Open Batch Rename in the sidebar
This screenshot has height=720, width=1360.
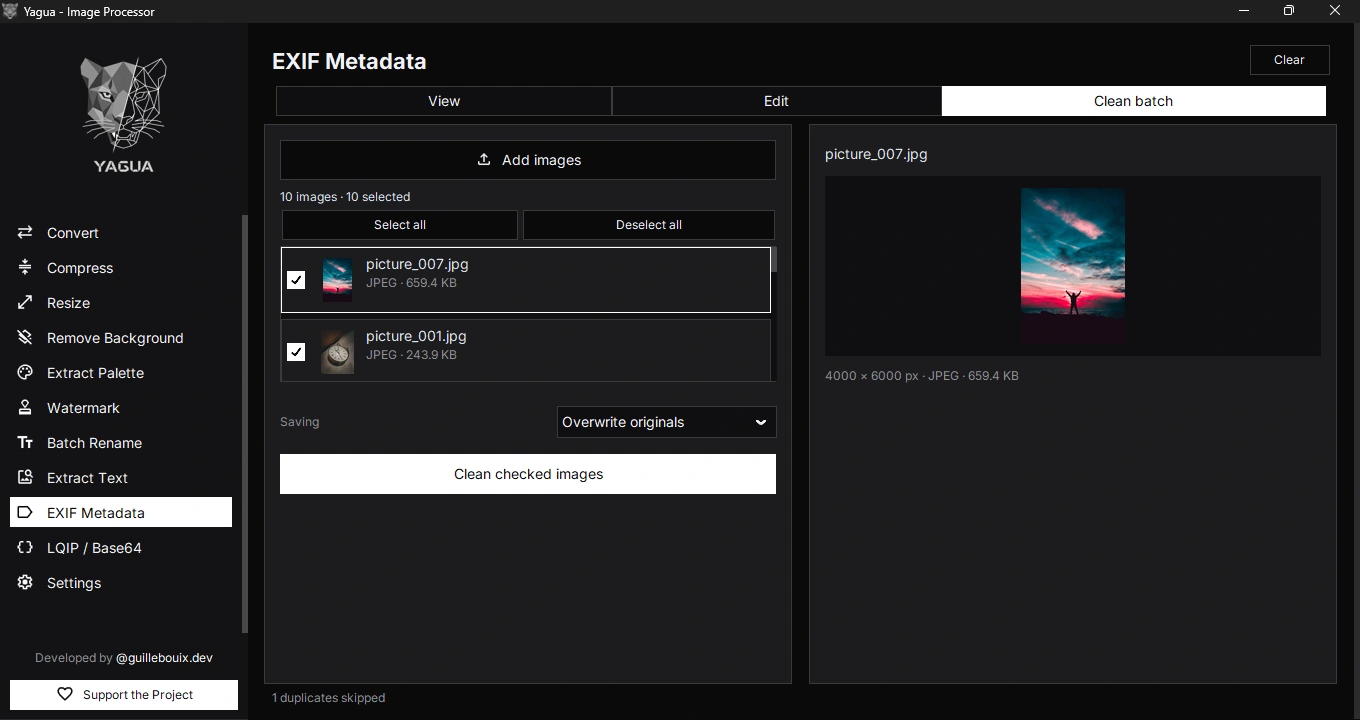point(121,443)
